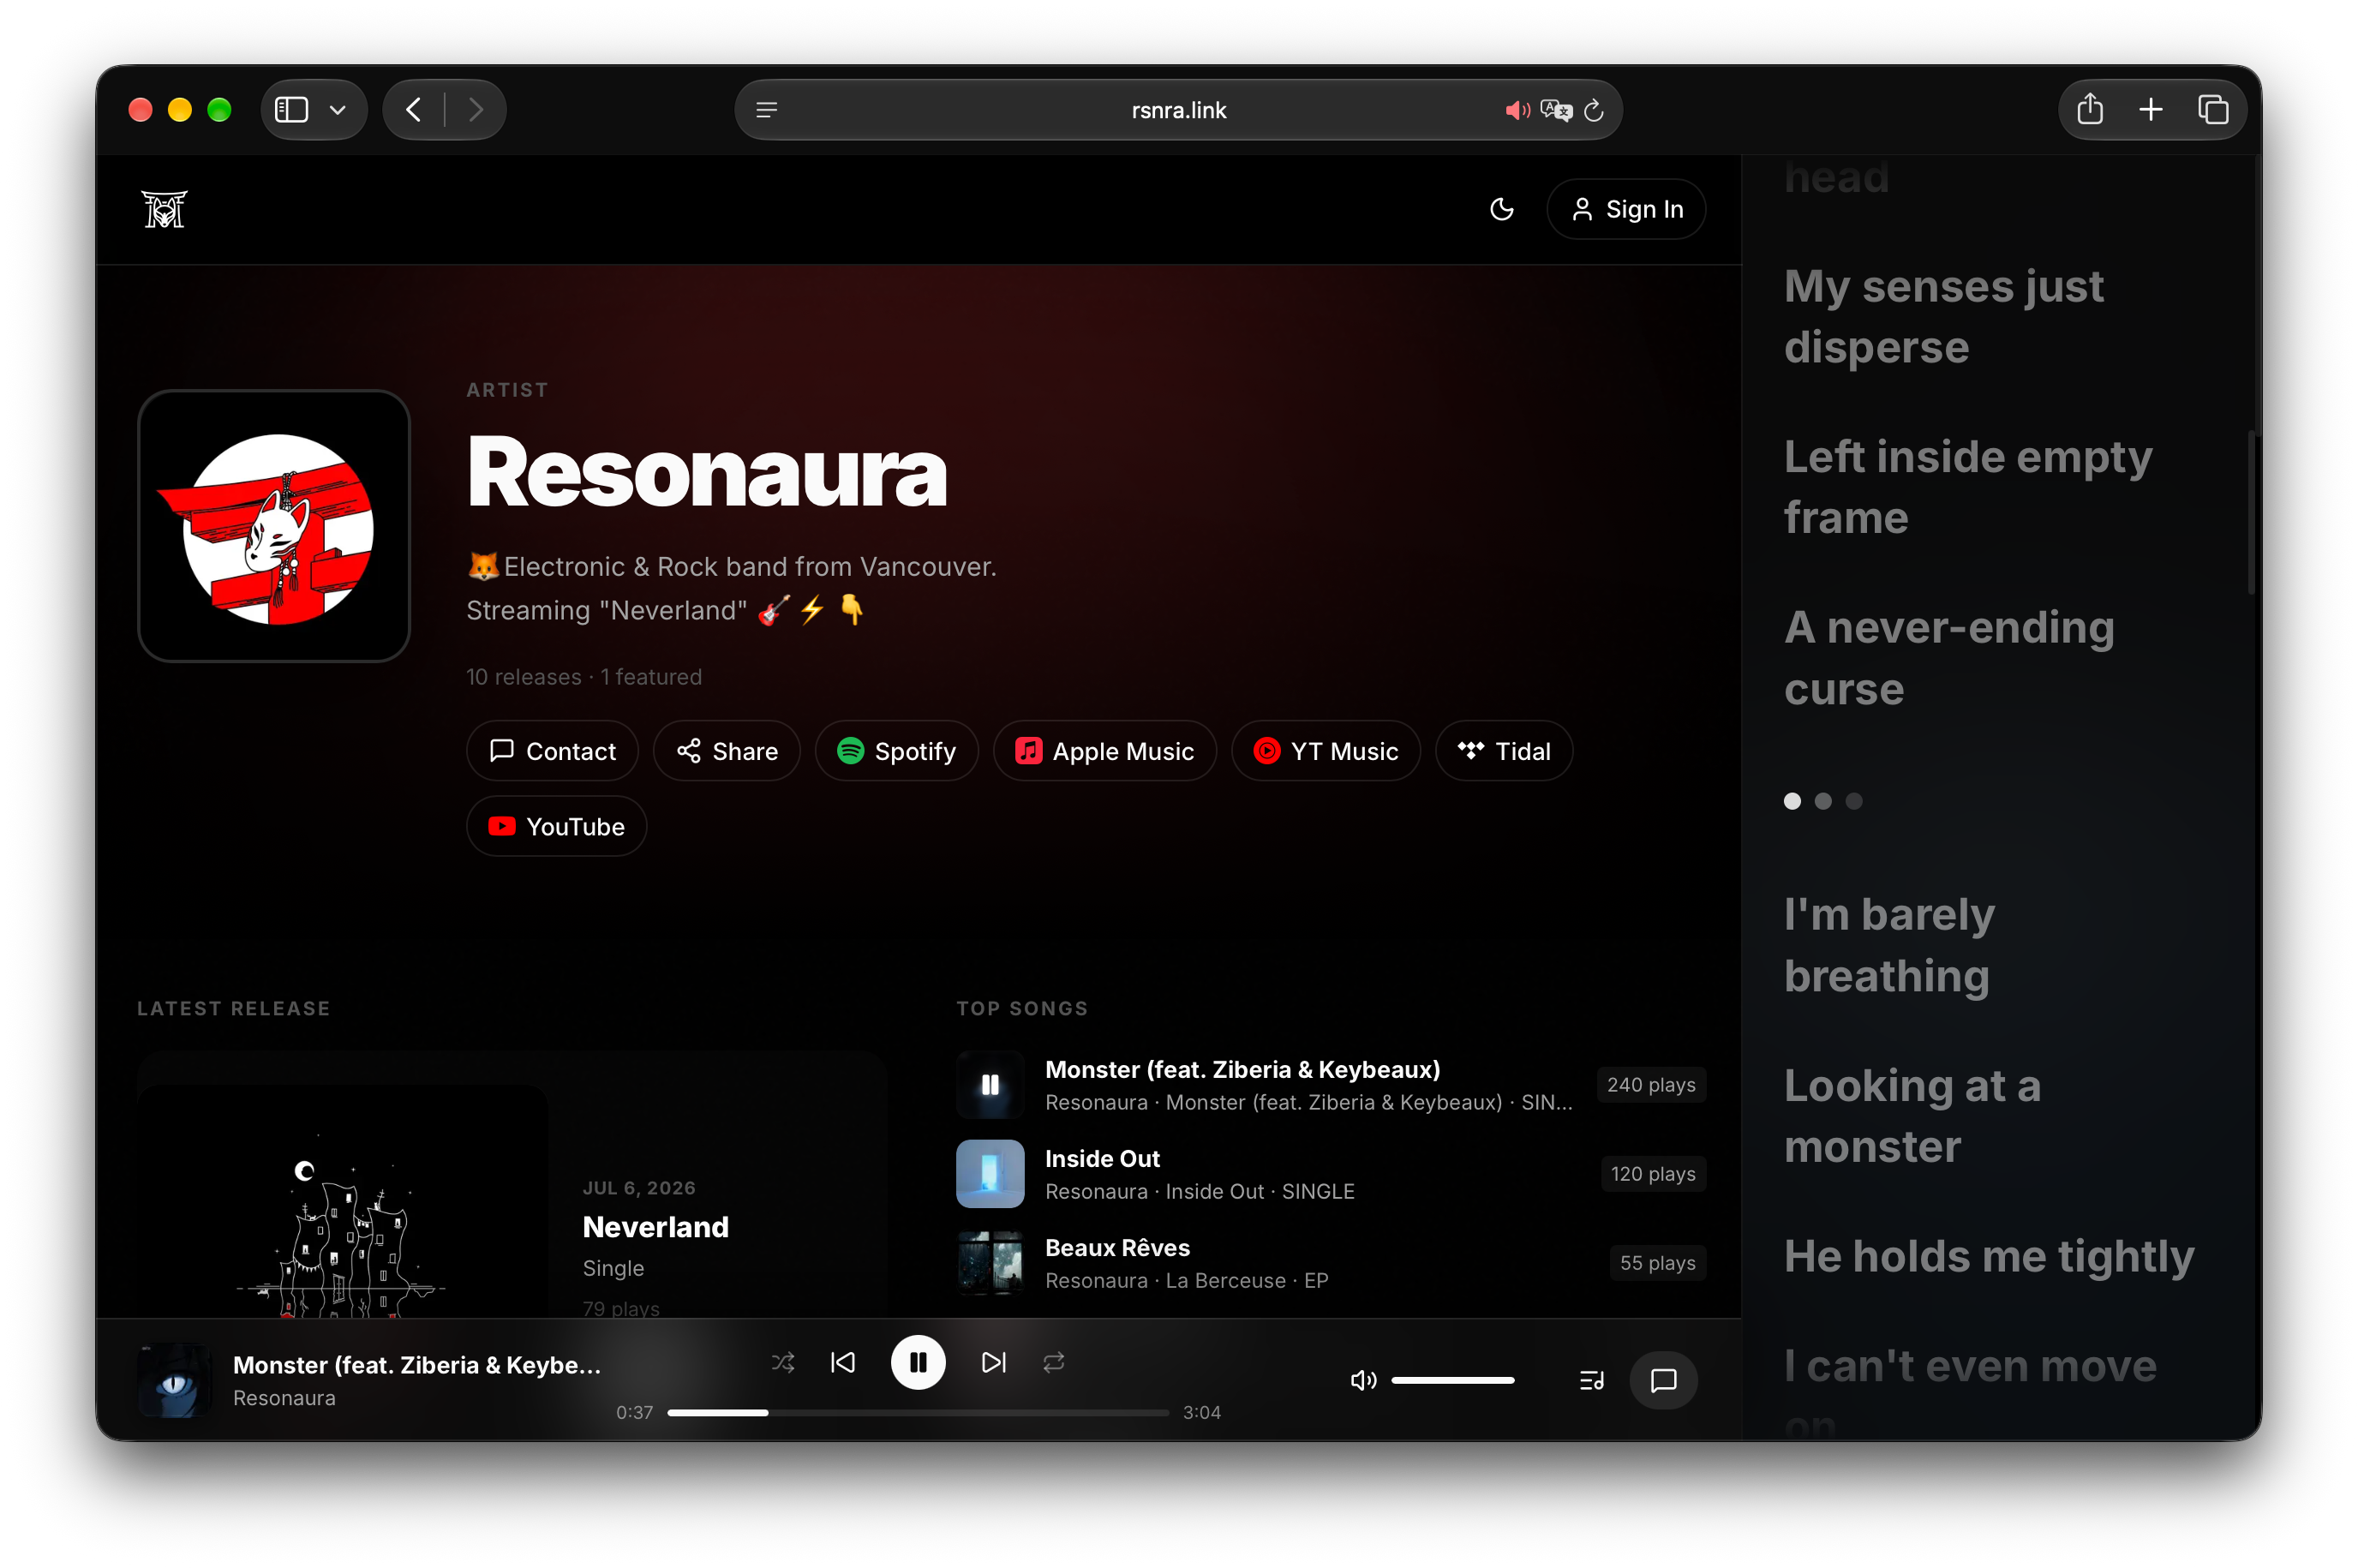Jump to lyric "My senses just disperse"
This screenshot has width=2358, height=1568.
tap(1943, 316)
